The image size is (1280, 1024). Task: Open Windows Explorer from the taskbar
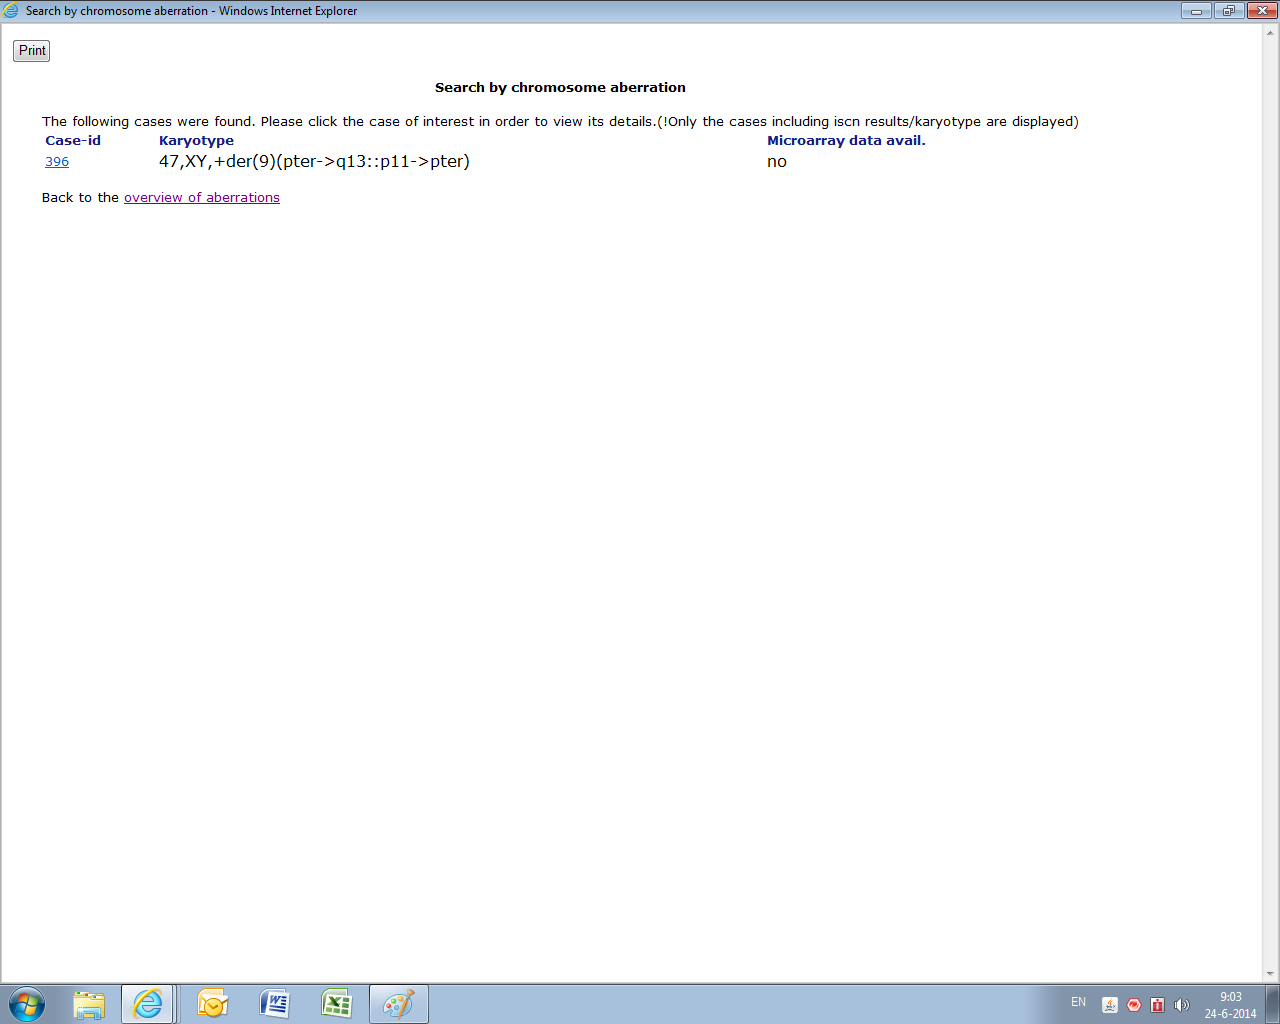(89, 1004)
